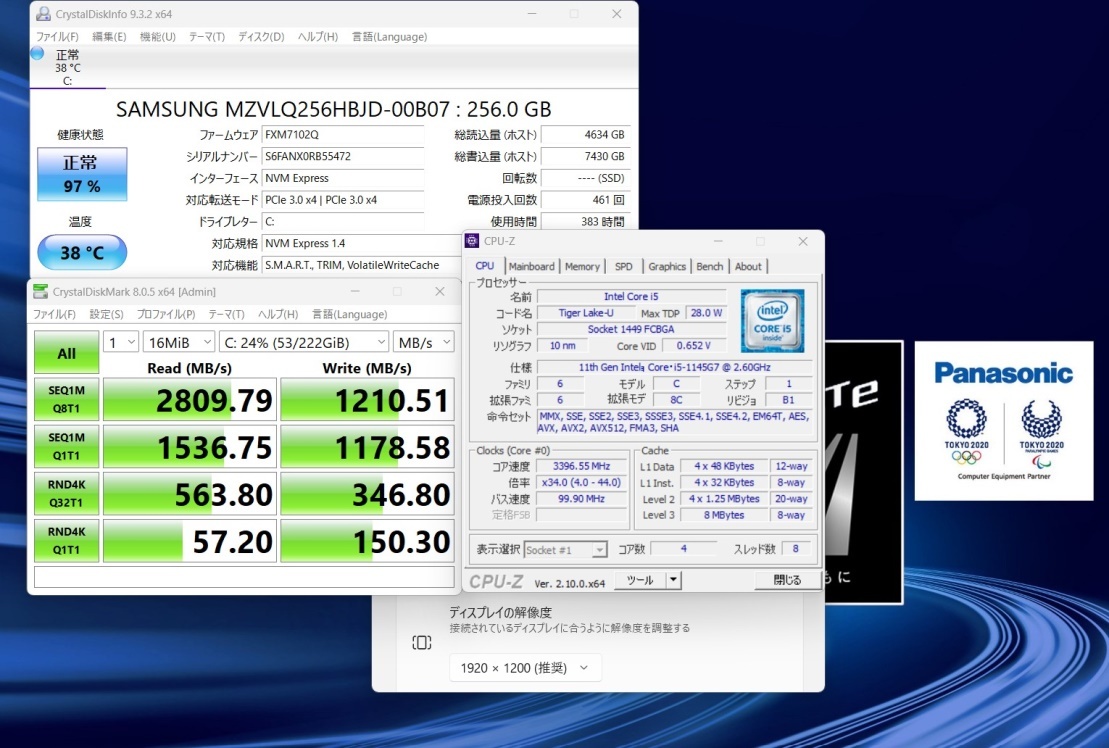Click the 1210.51 write result
Viewport: 1109px width, 748px height.
pyautogui.click(x=367, y=400)
